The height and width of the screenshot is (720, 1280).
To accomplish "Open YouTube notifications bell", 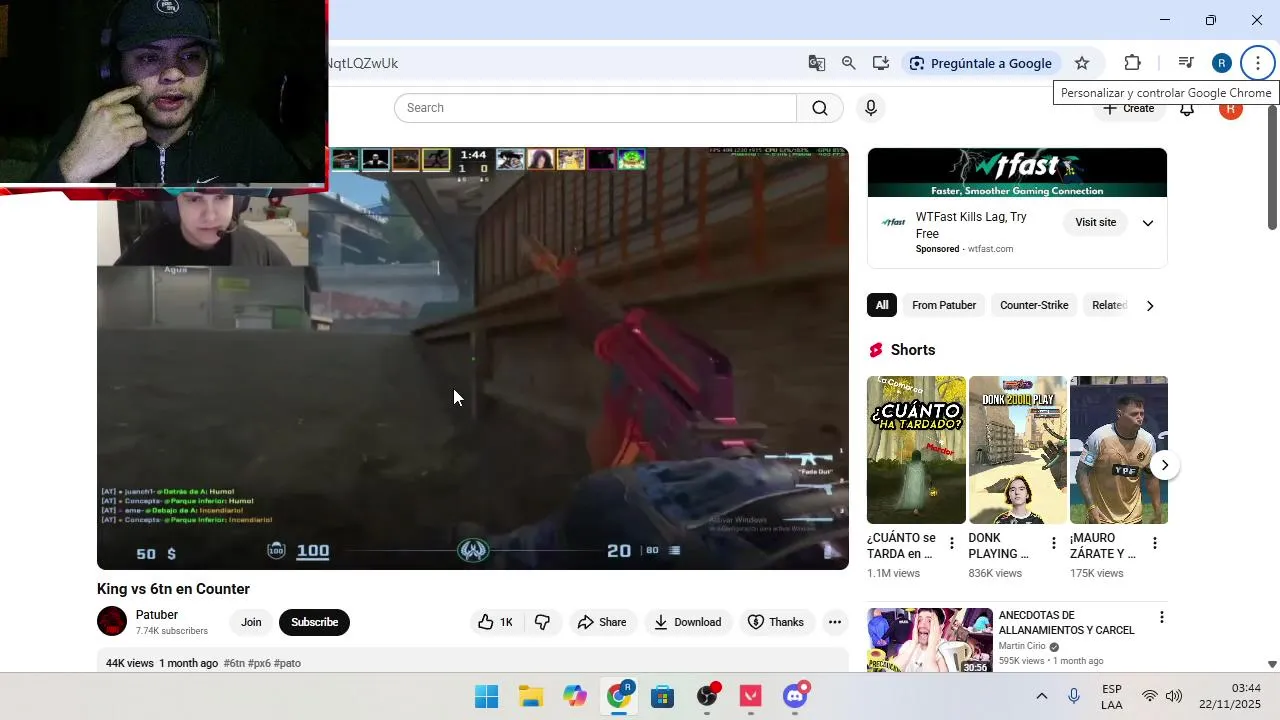I will click(x=1187, y=110).
